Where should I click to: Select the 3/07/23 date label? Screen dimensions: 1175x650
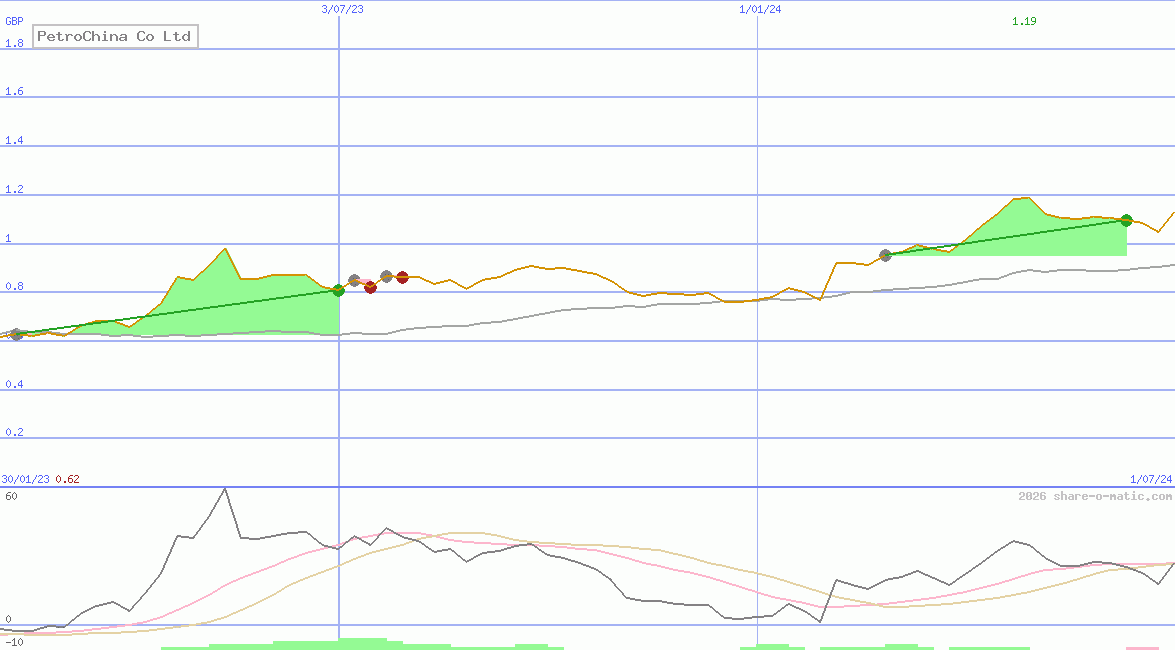pyautogui.click(x=340, y=9)
